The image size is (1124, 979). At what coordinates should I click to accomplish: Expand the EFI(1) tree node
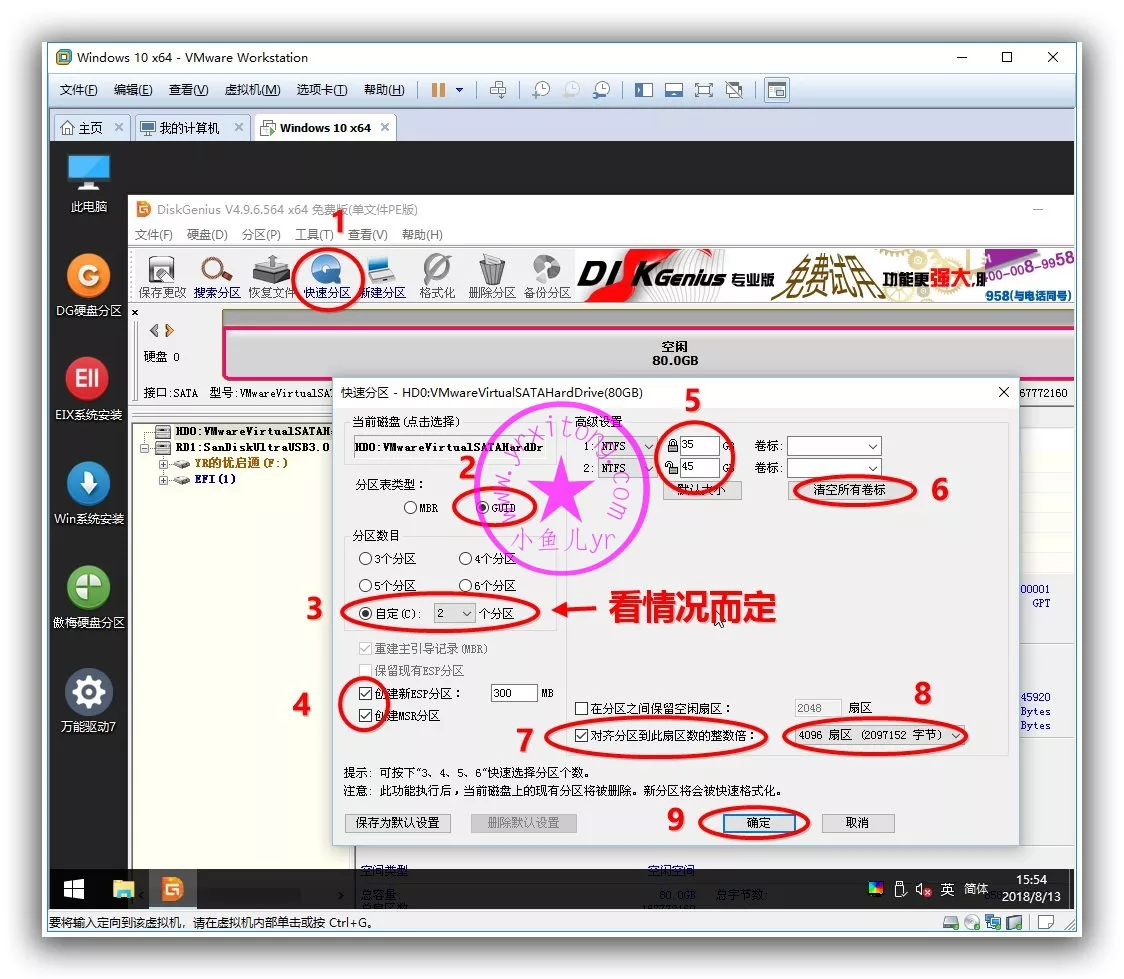[x=163, y=479]
